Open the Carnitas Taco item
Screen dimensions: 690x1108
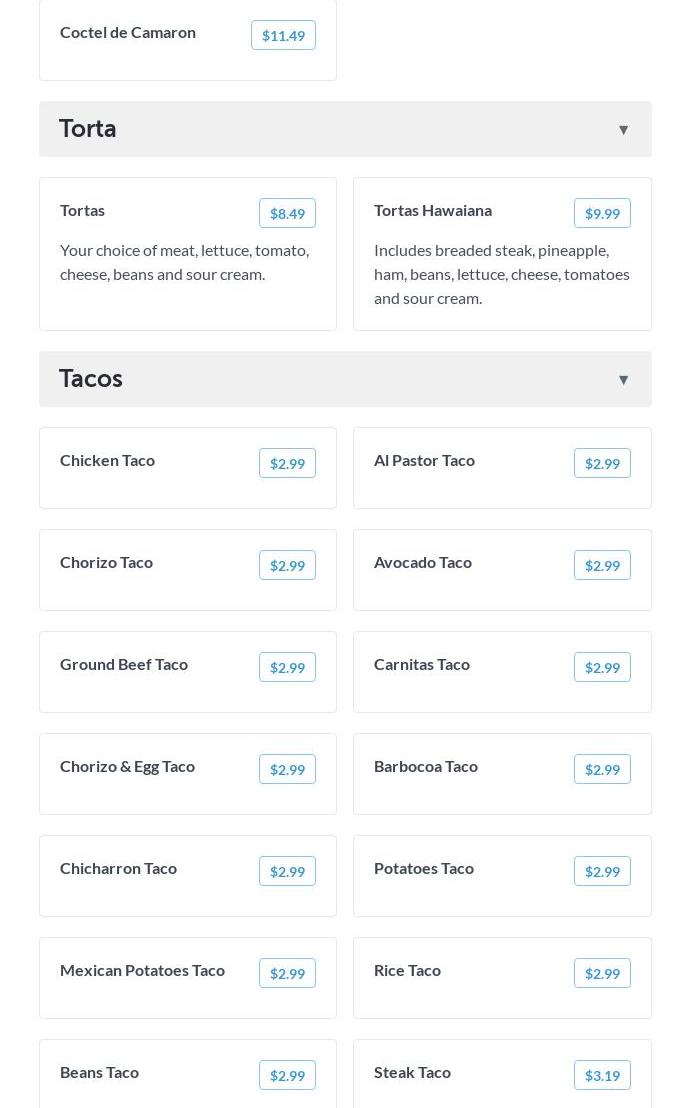[422, 665]
